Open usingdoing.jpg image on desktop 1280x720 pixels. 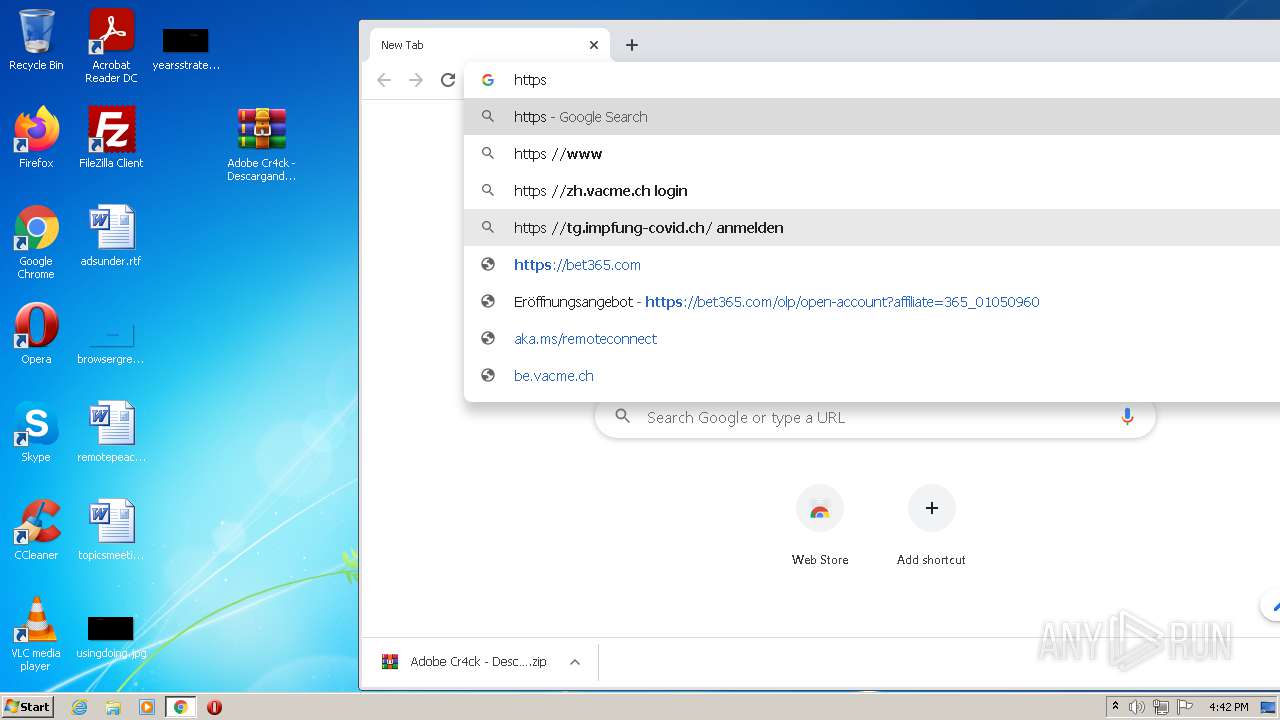pos(111,636)
